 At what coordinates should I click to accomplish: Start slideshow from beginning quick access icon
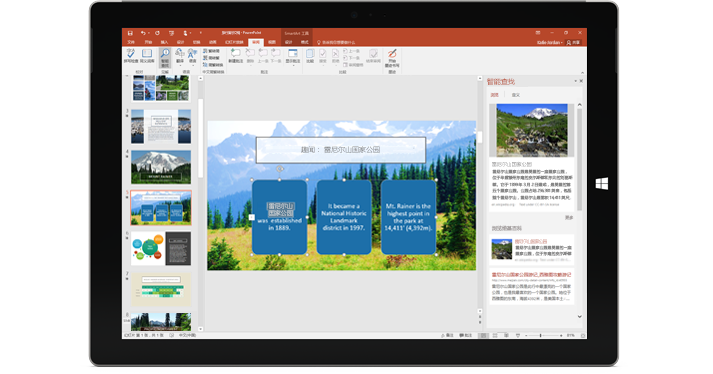tap(171, 33)
